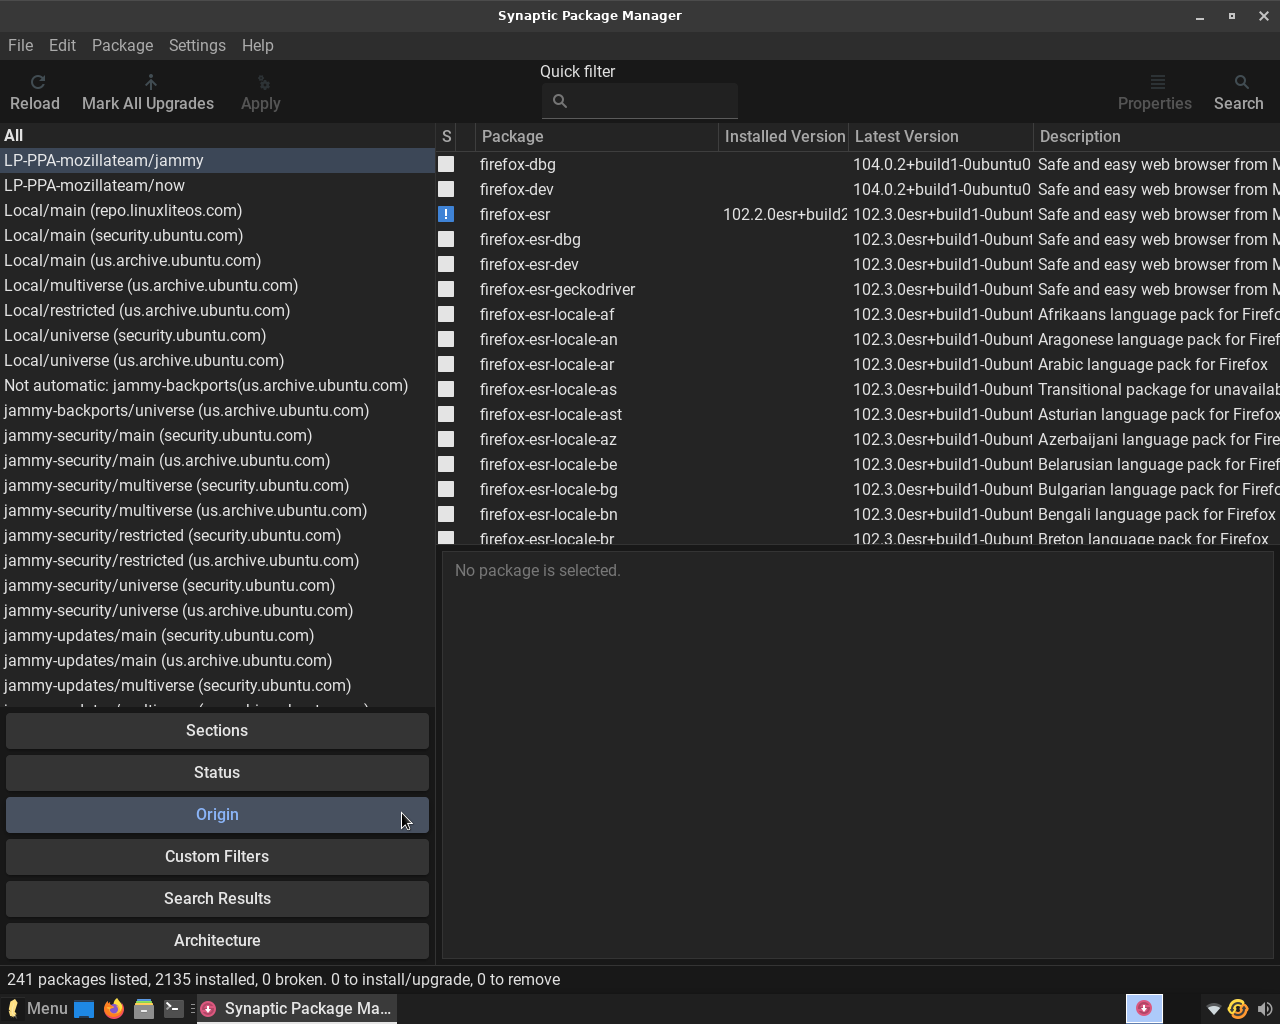Image resolution: width=1280 pixels, height=1024 pixels.
Task: Launch Firefox from the taskbar
Action: click(x=114, y=1008)
